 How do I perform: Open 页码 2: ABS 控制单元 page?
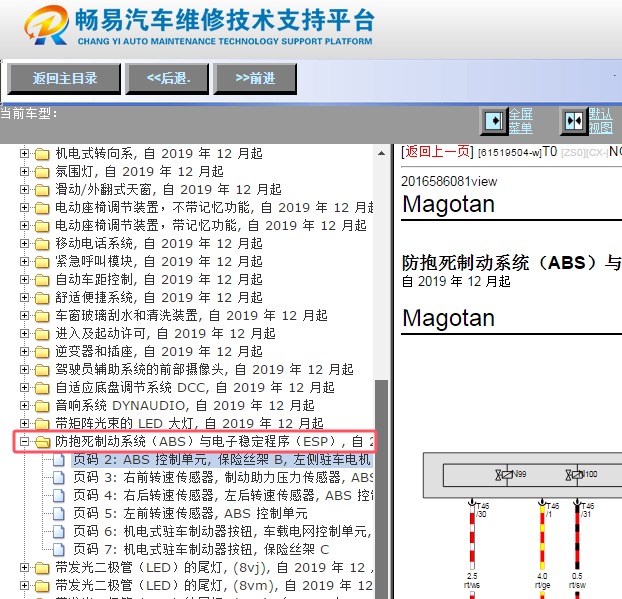tap(222, 459)
